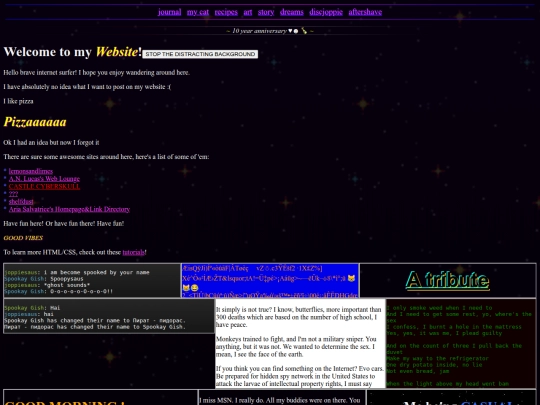Open the discjoppie nav link
This screenshot has width=540, height=405.
tap(326, 12)
